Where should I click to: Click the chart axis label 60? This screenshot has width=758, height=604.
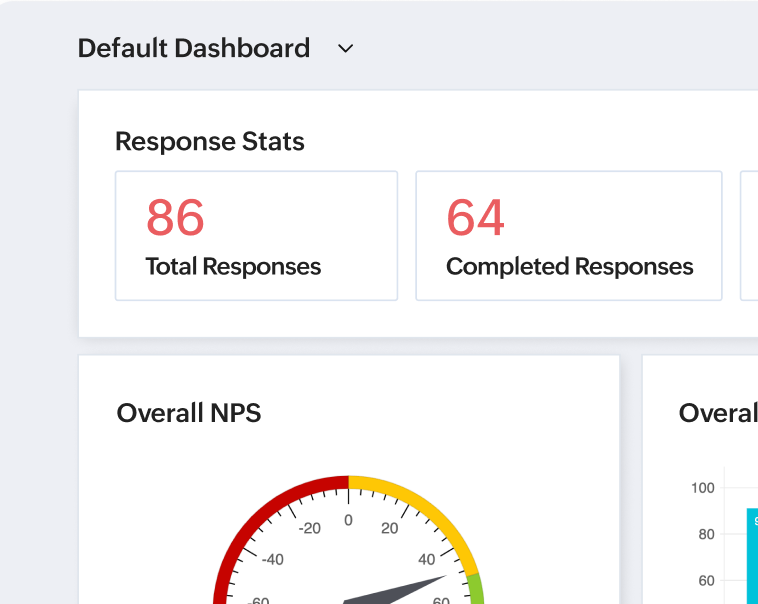coord(706,580)
